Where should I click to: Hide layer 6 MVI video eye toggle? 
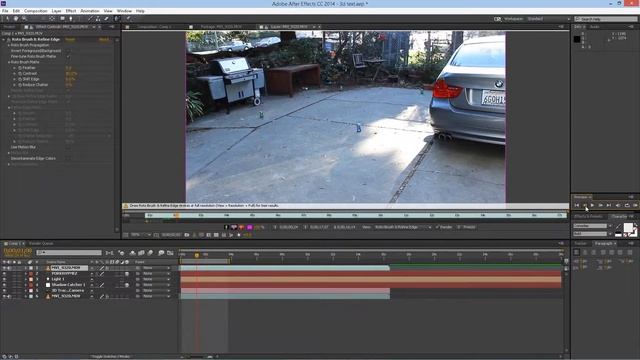[x=4, y=296]
